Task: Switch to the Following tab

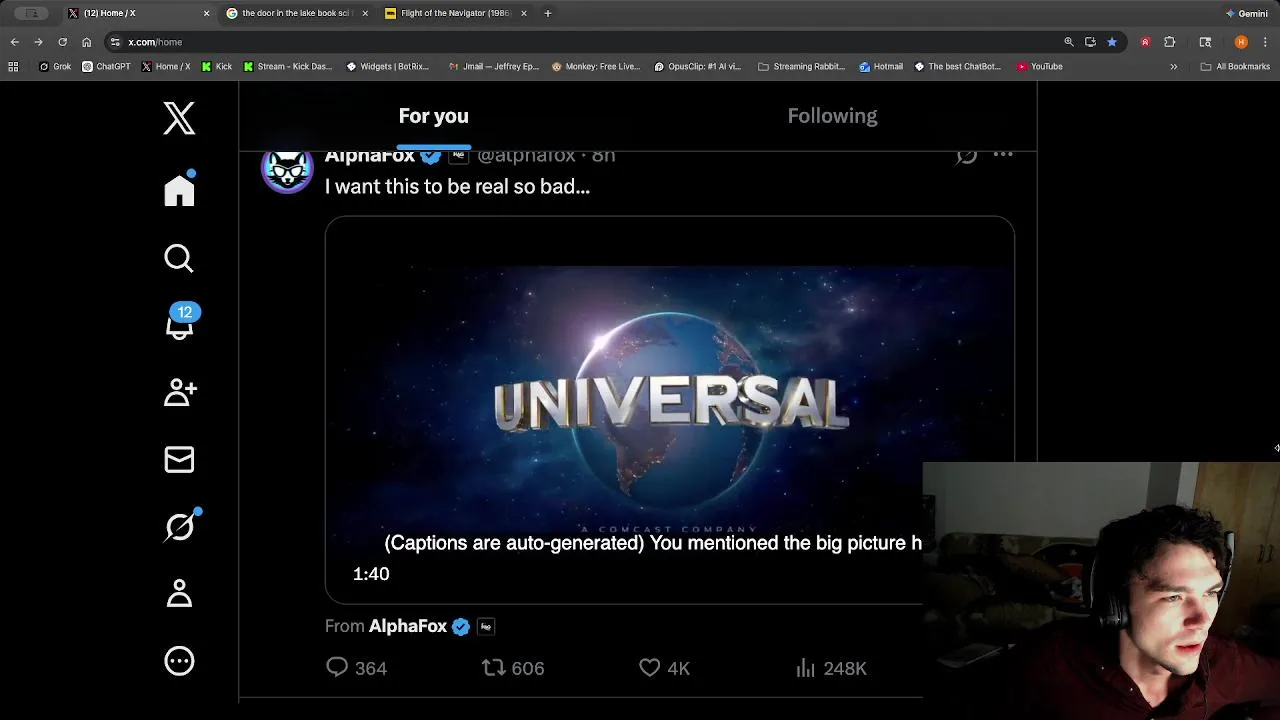Action: click(x=832, y=116)
